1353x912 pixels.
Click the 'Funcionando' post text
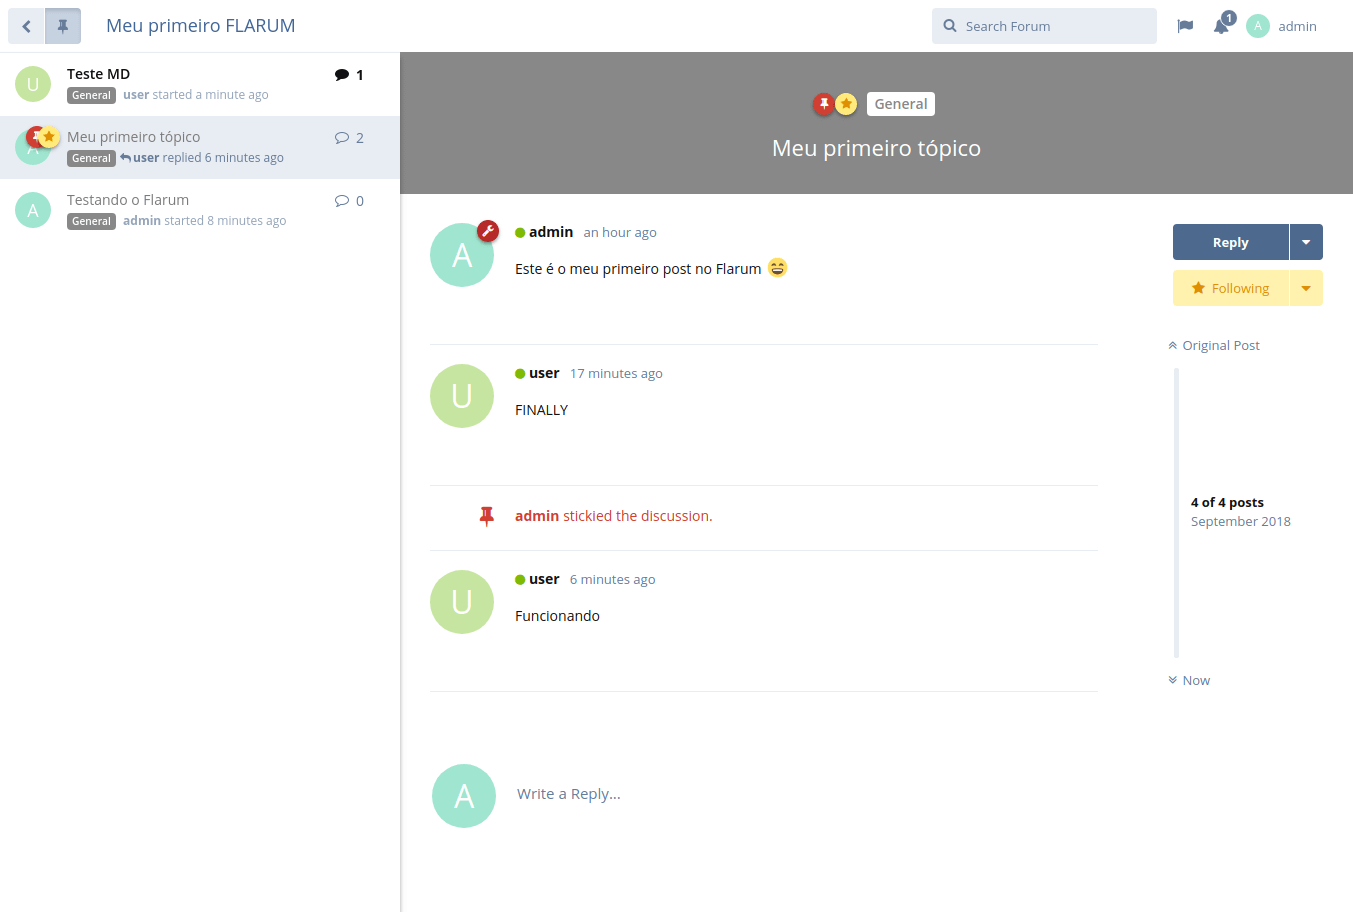click(557, 616)
